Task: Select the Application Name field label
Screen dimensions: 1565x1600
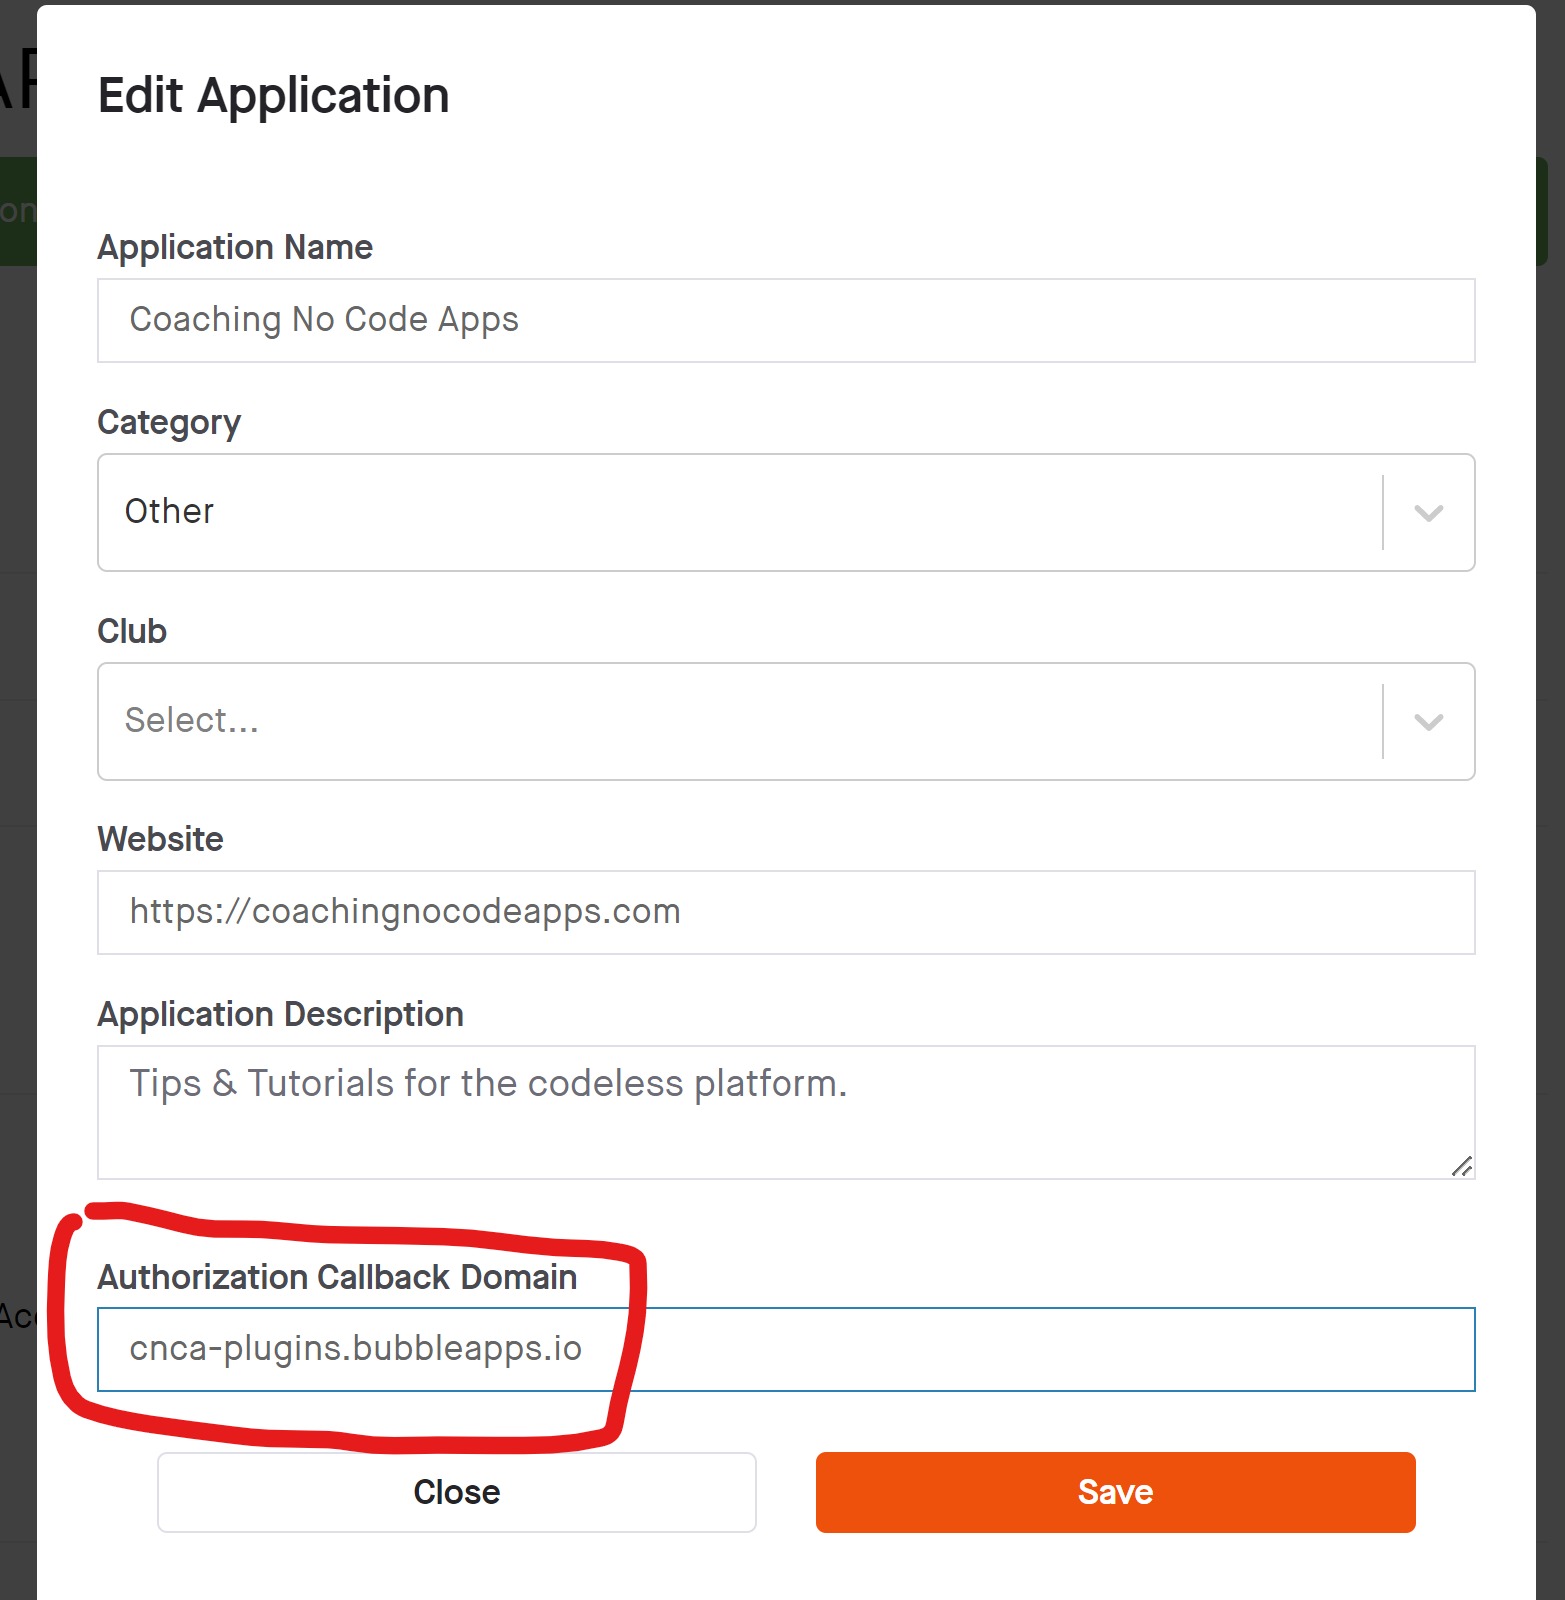Action: click(x=235, y=247)
